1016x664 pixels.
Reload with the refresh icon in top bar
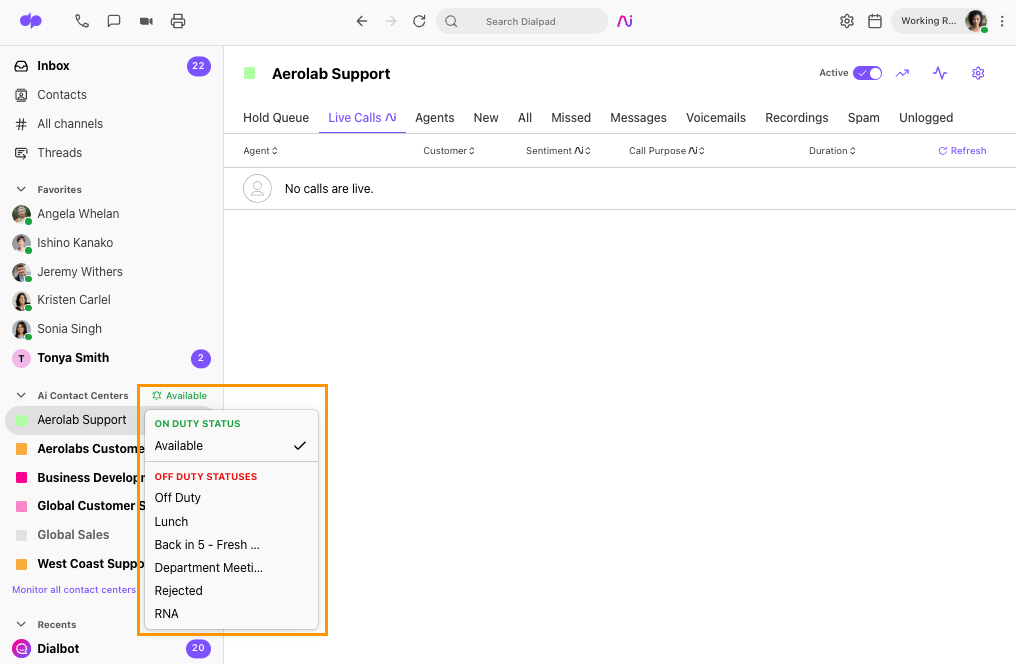click(x=419, y=21)
